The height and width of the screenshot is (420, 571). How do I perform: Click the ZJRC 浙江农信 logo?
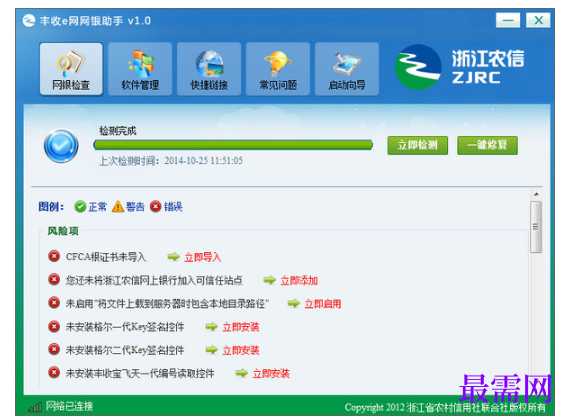(460, 67)
